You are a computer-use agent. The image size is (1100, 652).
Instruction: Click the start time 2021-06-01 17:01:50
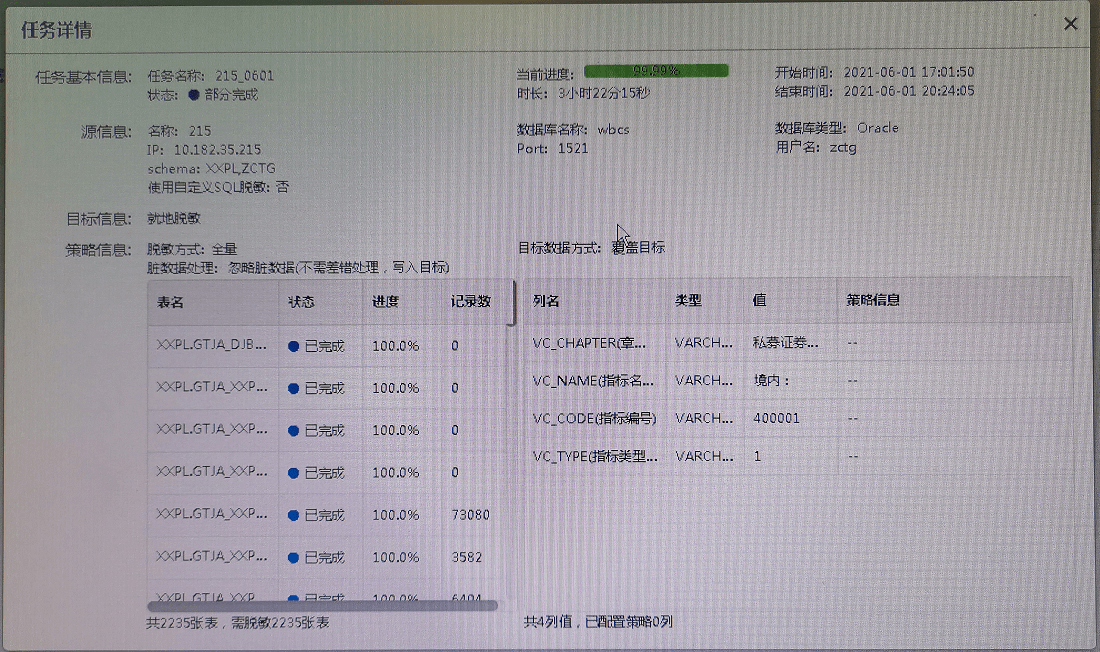tap(908, 72)
